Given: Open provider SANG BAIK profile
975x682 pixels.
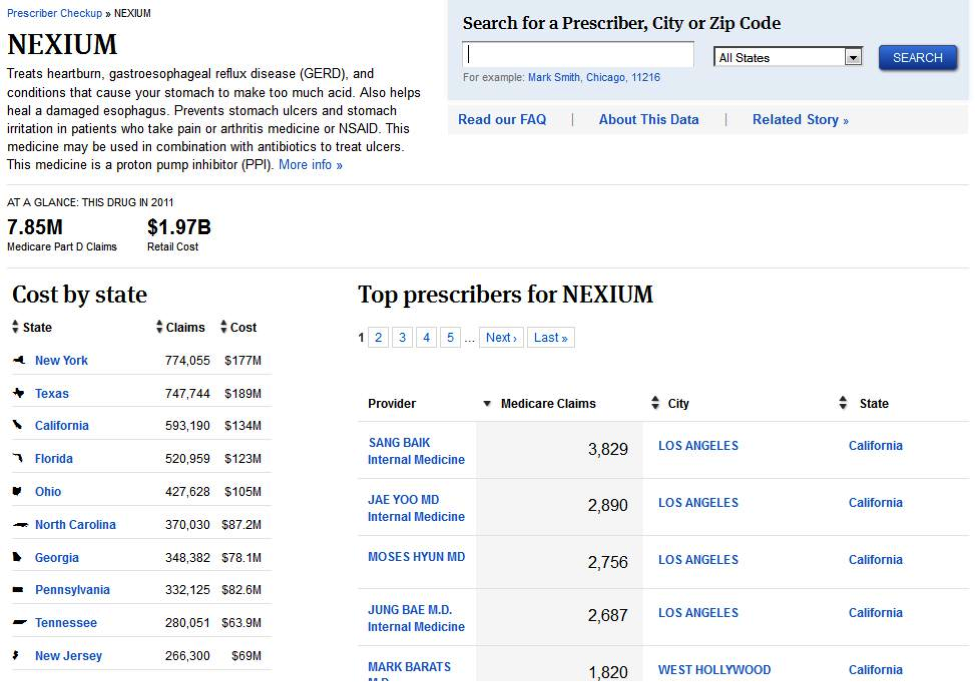Looking at the screenshot, I should point(399,443).
